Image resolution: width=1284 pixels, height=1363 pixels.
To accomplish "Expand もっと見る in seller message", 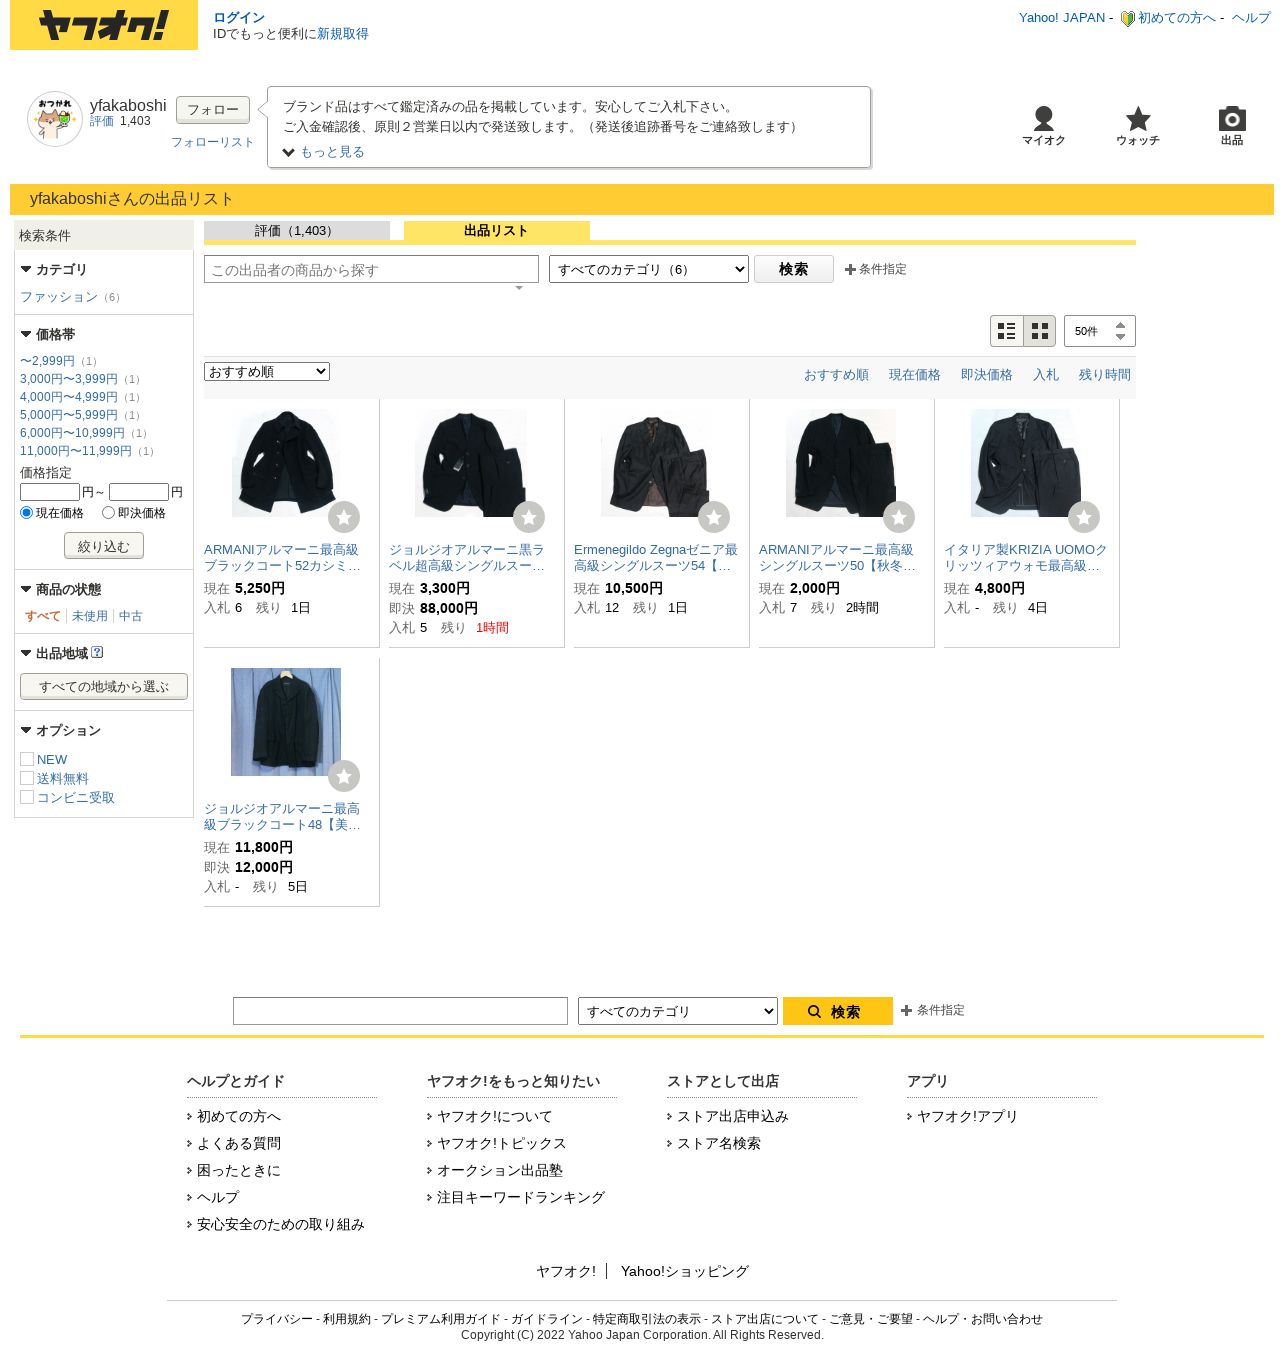I will [323, 152].
